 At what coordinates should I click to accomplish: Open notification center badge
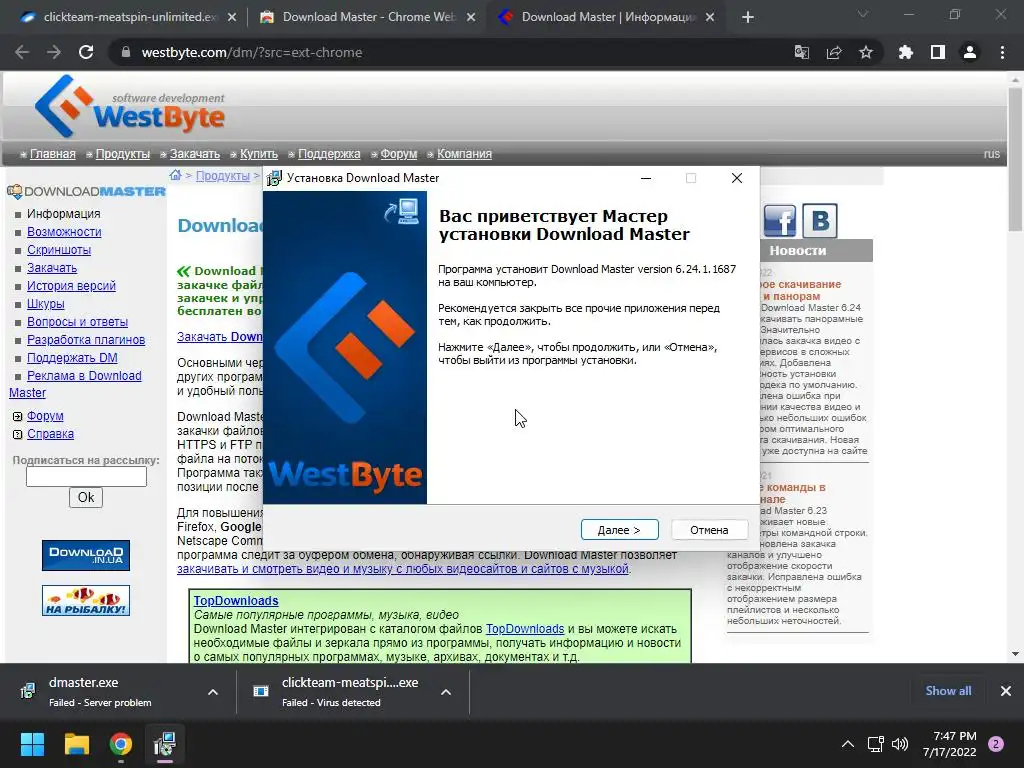996,744
